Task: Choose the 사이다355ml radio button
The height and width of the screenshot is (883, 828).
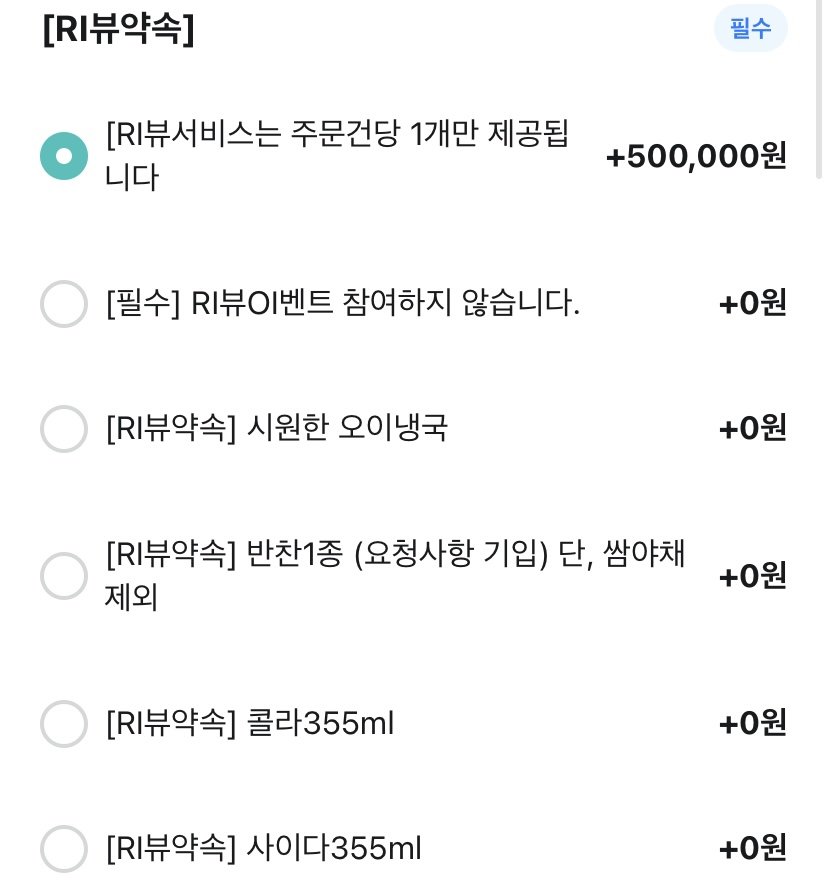Action: (64, 849)
